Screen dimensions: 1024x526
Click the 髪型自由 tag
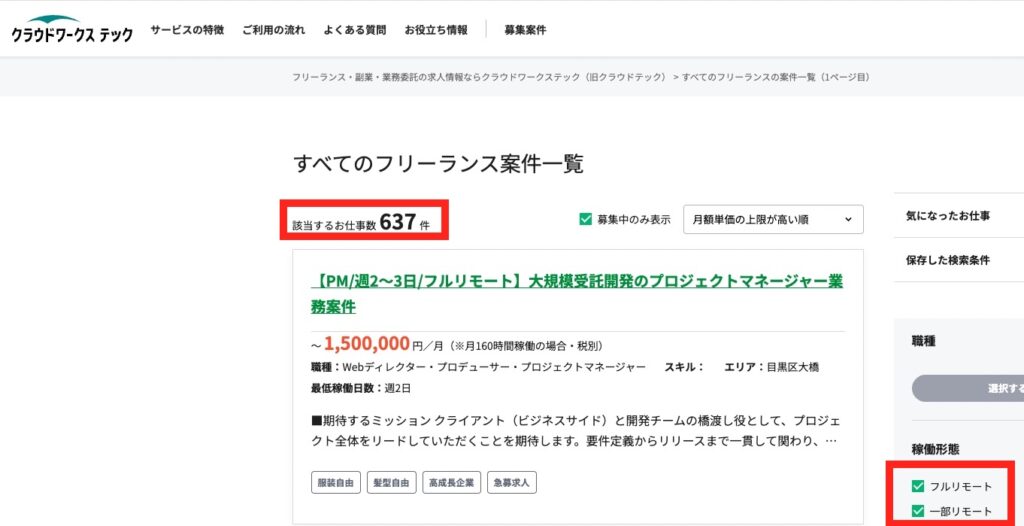pos(391,483)
